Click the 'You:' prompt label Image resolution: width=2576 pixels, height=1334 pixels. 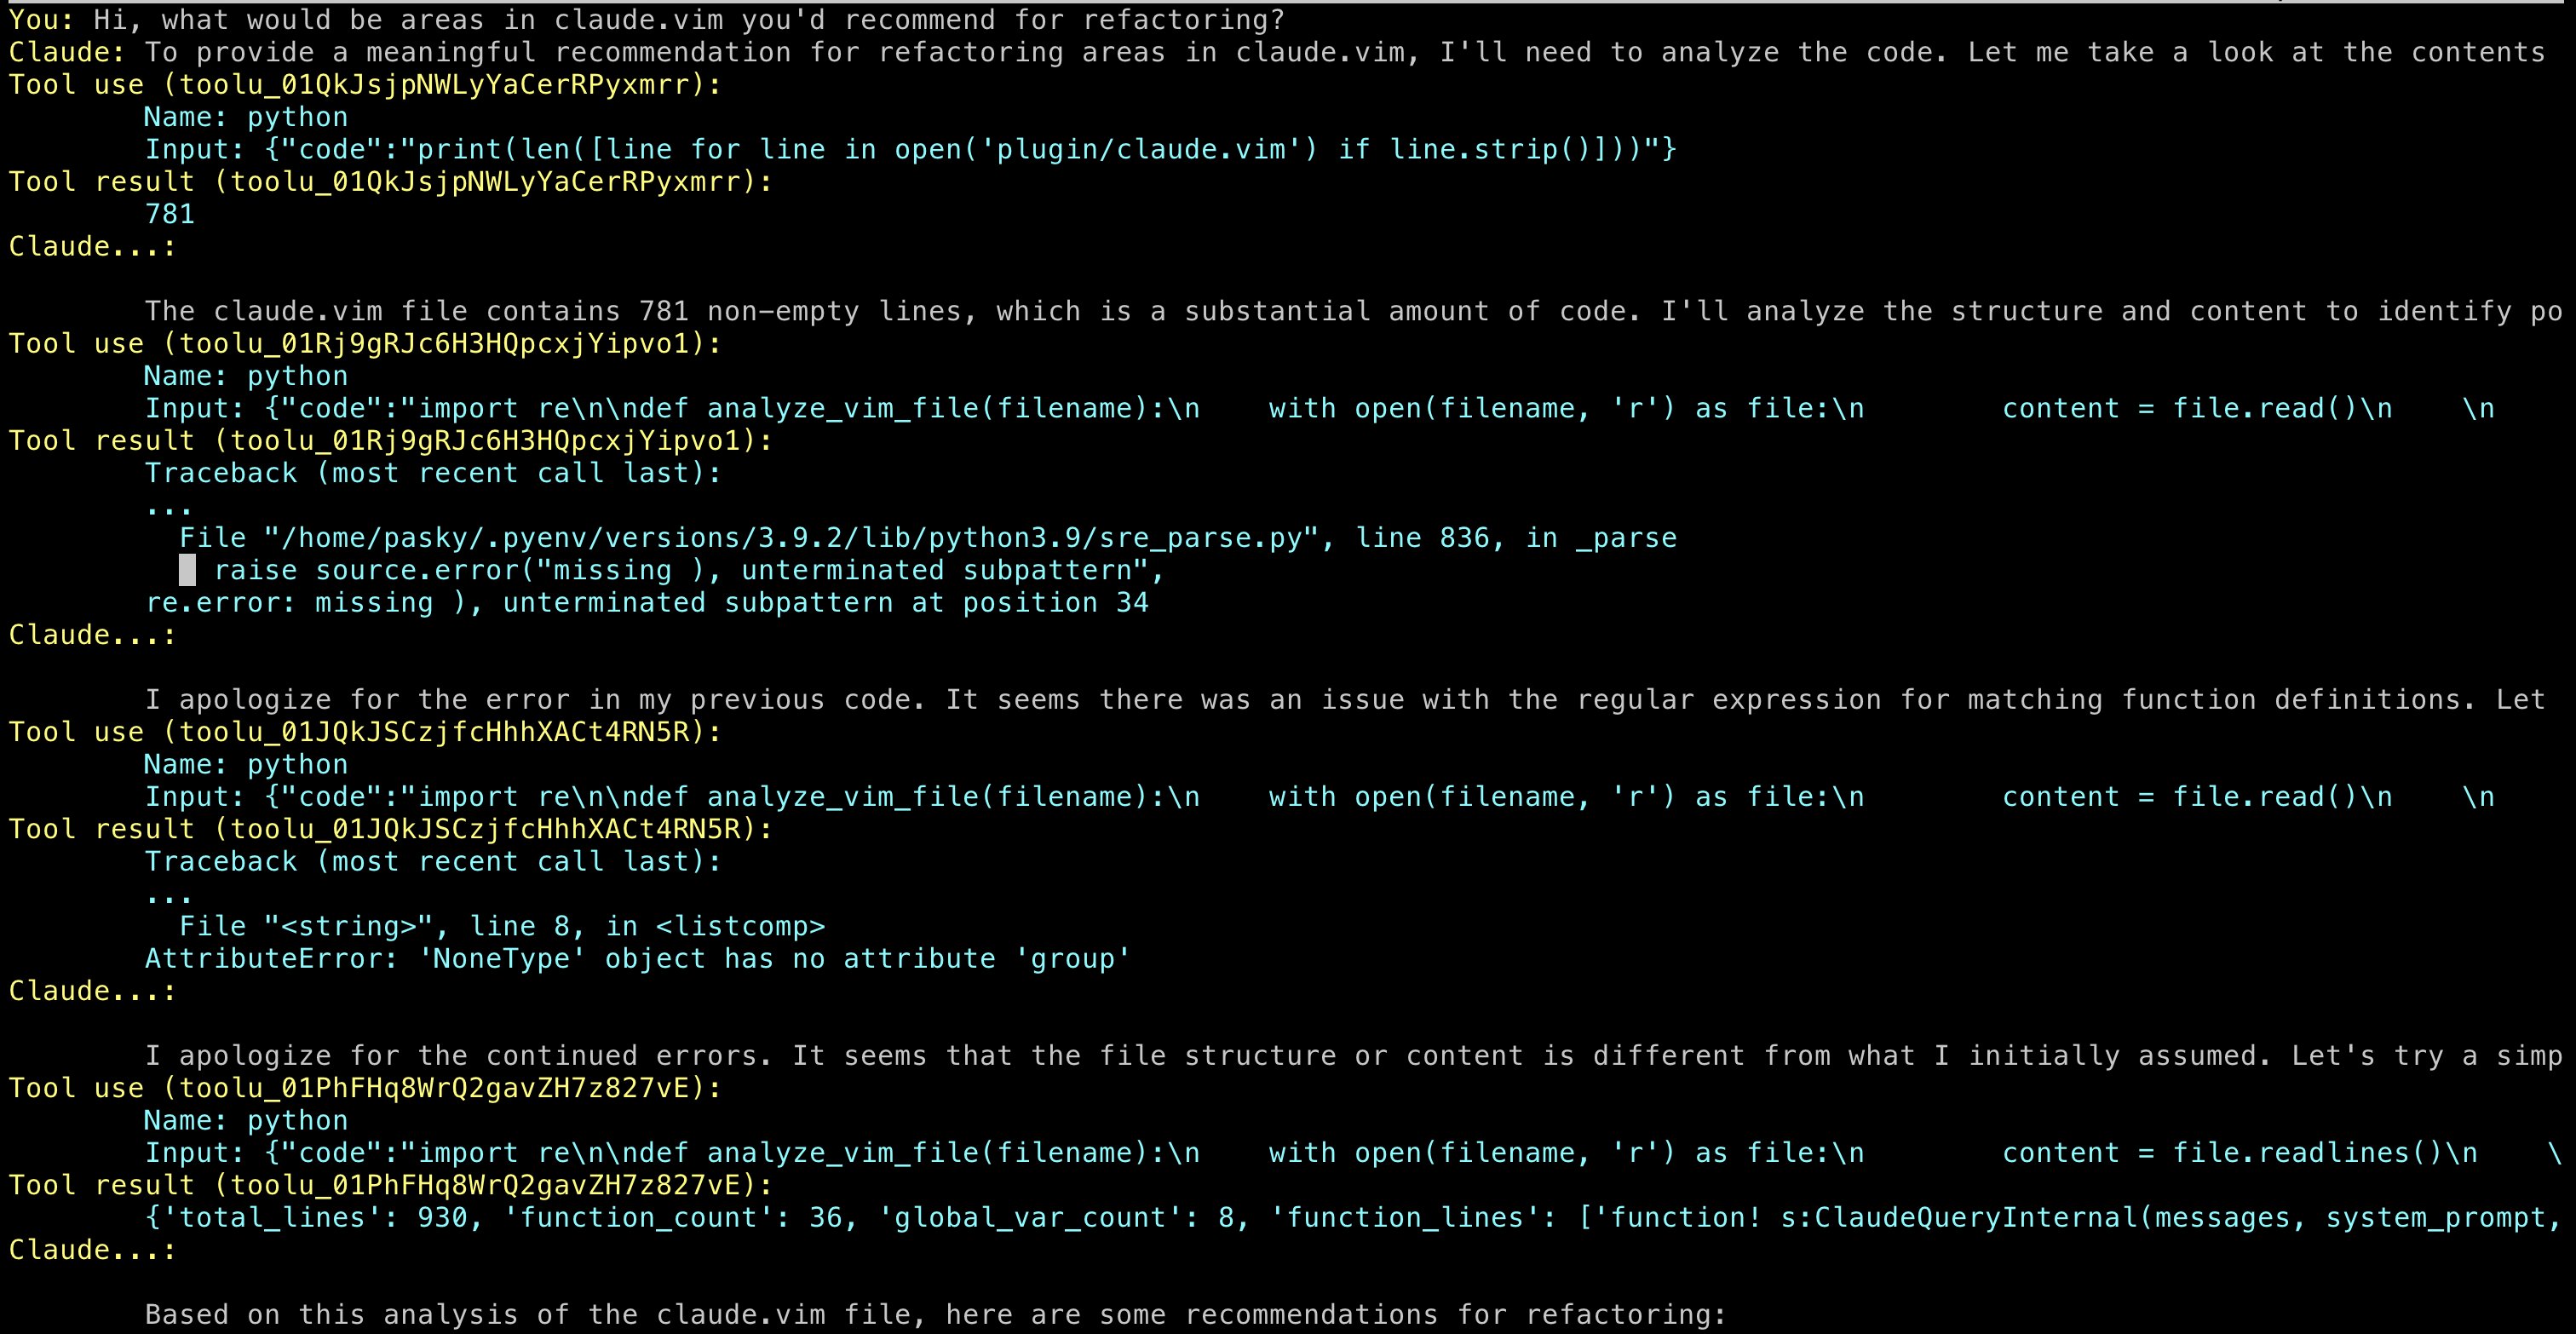coord(43,20)
